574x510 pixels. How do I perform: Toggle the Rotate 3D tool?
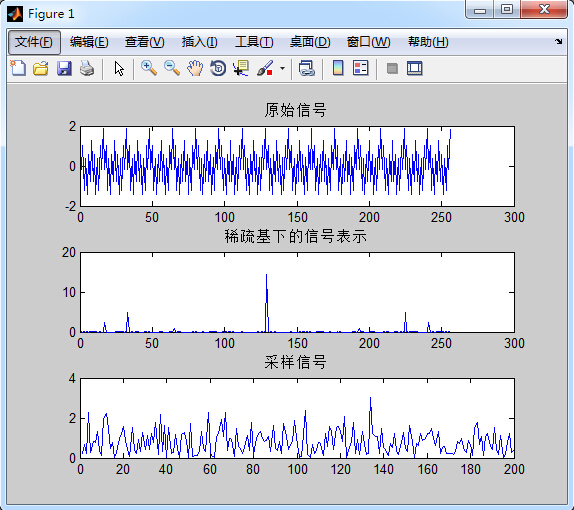(218, 68)
